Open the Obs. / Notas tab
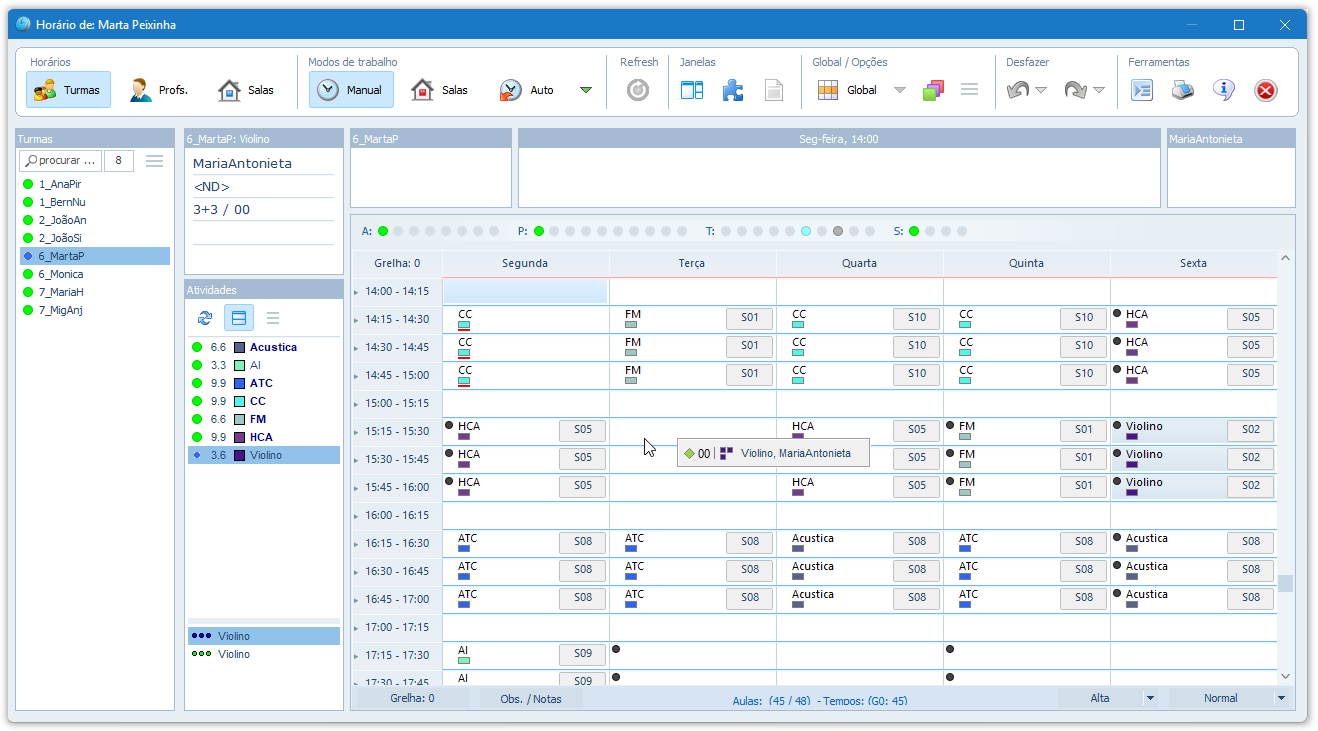The width and height of the screenshot is (1318, 731). (531, 698)
